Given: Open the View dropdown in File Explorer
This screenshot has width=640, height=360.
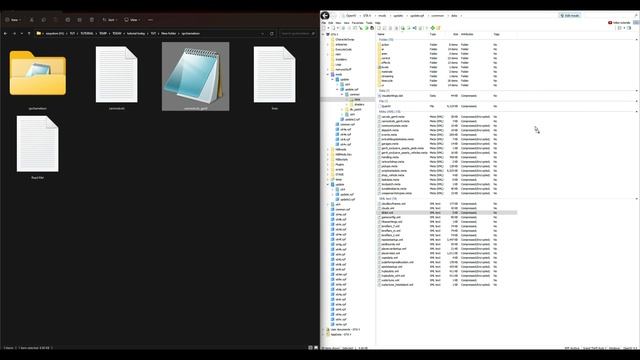Looking at the screenshot, I should click(x=132, y=20).
